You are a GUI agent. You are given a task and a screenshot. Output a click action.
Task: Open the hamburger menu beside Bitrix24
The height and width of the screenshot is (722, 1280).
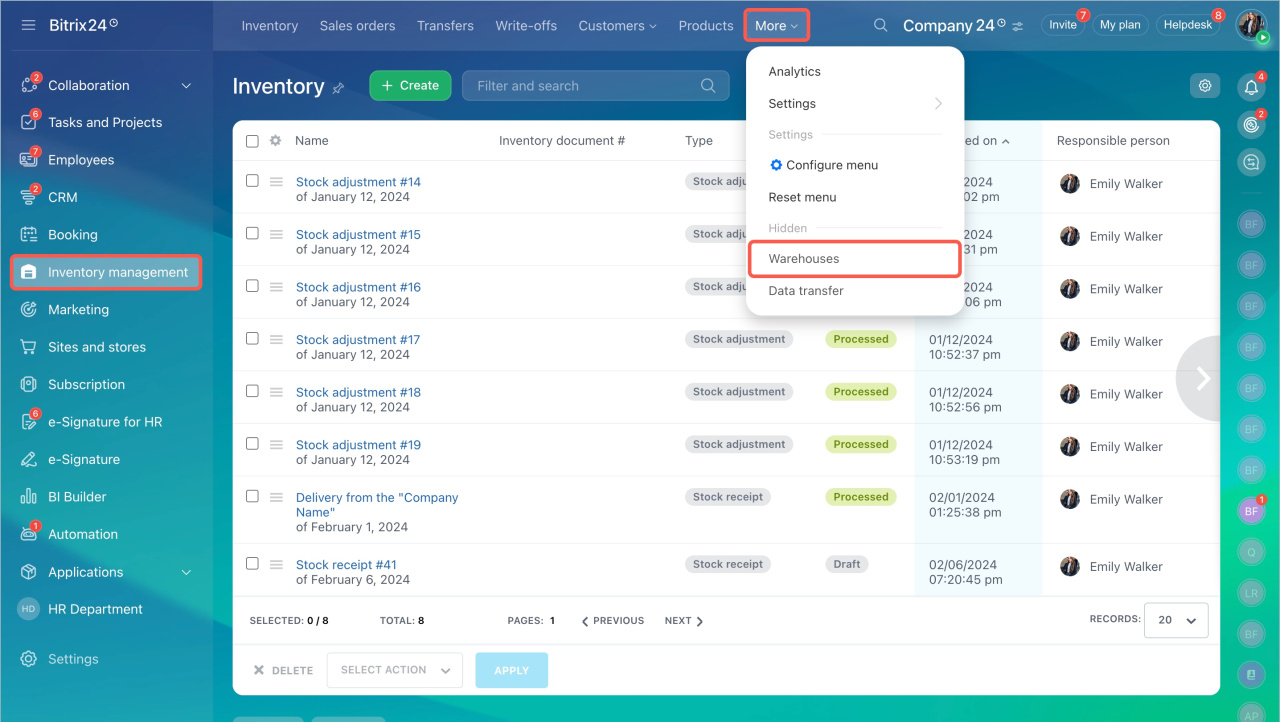pyautogui.click(x=28, y=24)
